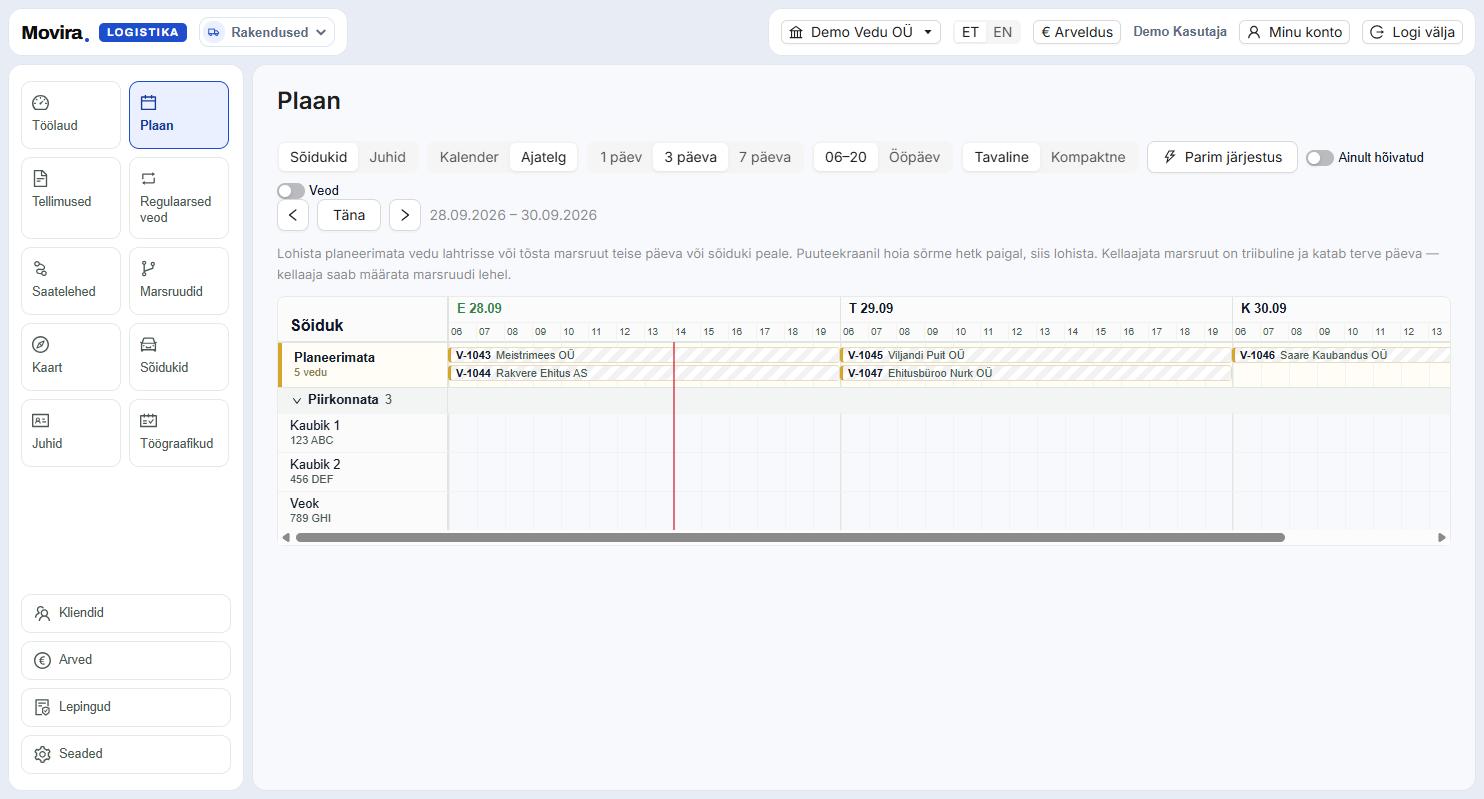Select the Öõpäev time range
Viewport: 1484px width, 799px height.
914,157
